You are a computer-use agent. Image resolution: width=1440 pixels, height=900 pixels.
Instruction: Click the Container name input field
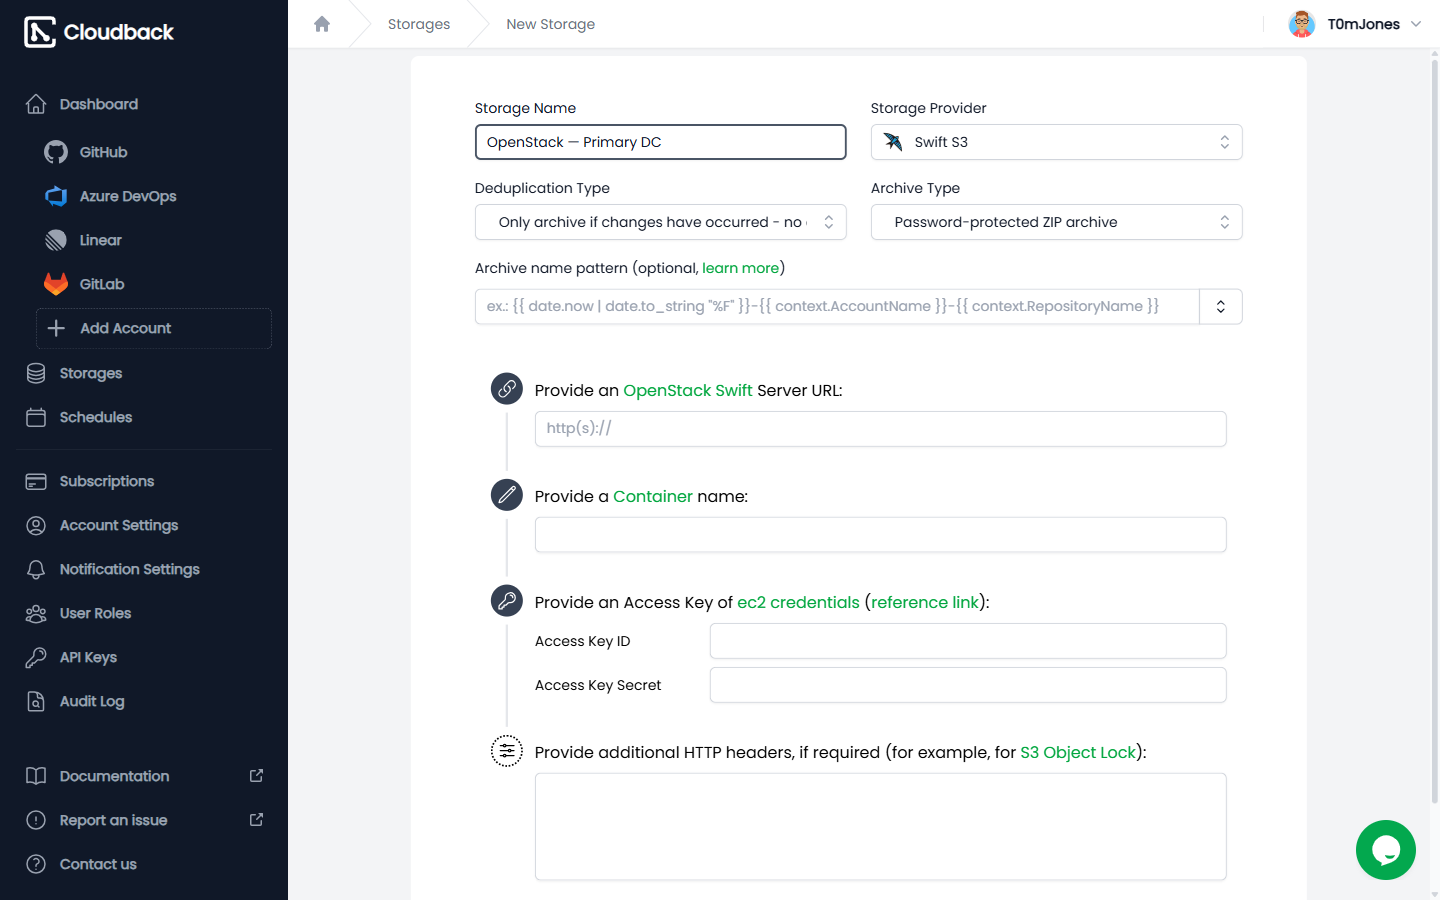(881, 535)
